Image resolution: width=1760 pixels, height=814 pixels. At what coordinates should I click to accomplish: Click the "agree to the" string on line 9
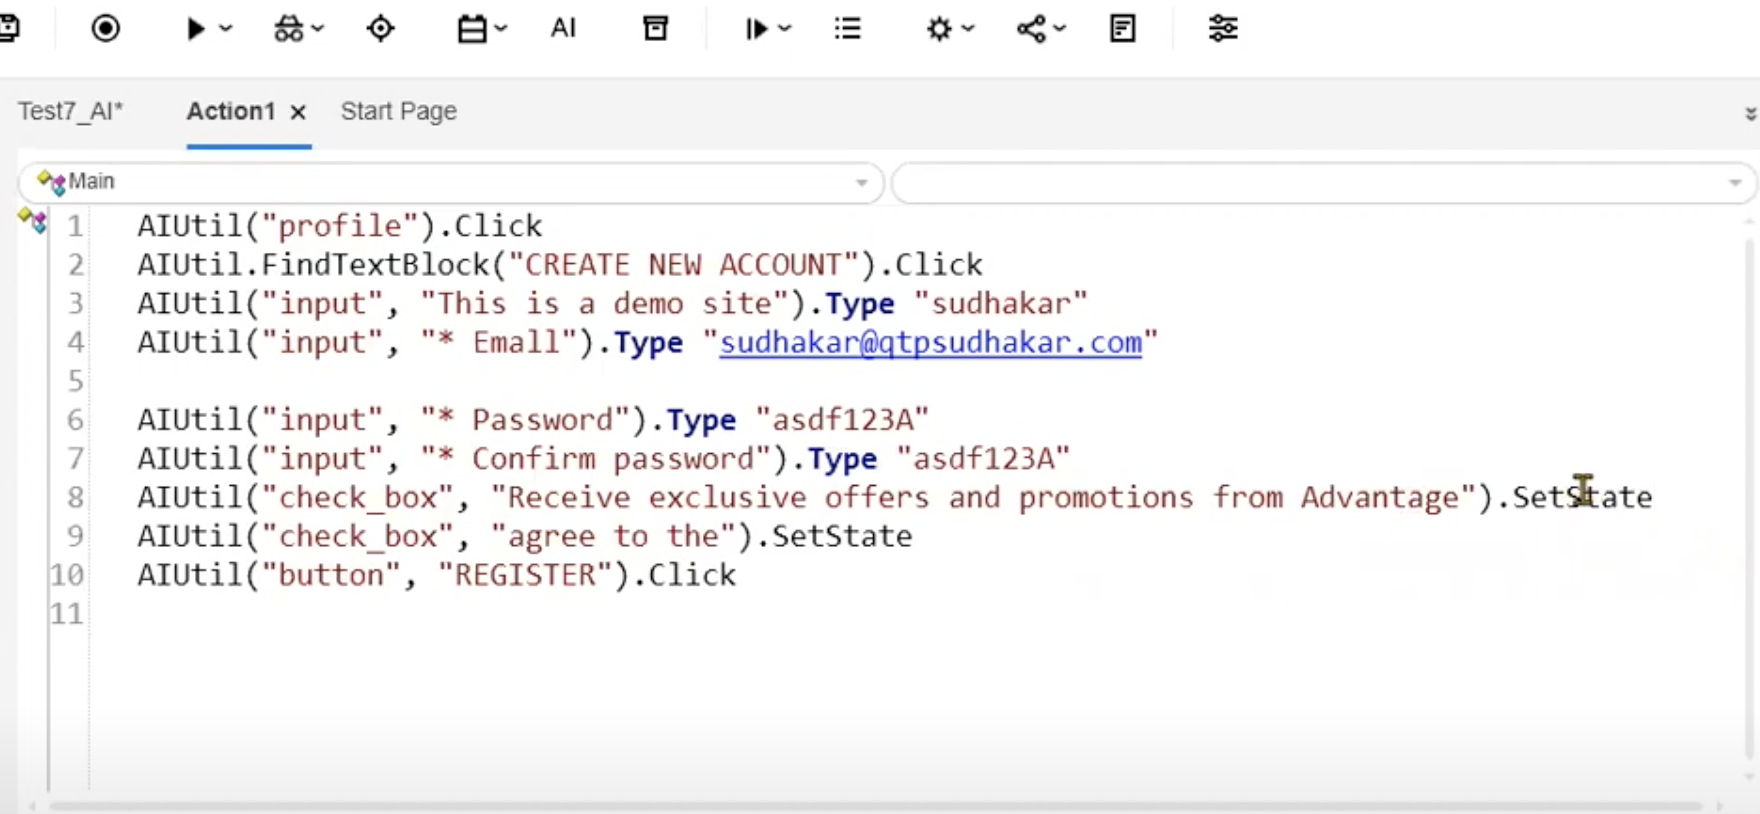613,536
